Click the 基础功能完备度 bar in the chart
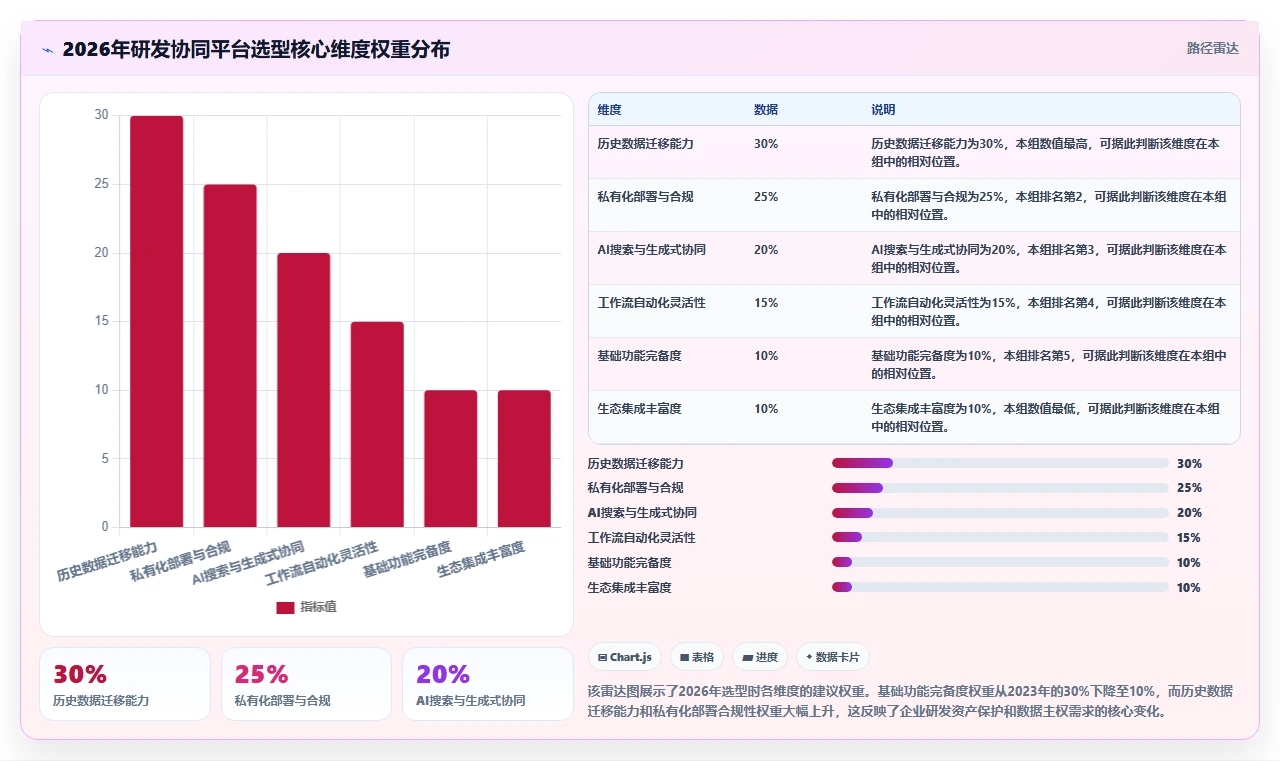 point(451,459)
